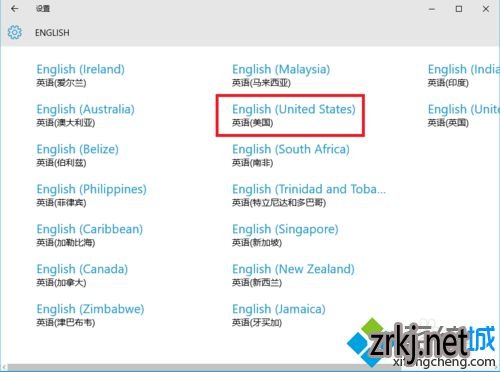Select English (Ireland) language
Viewport: 500px width, 372px height.
pos(80,75)
